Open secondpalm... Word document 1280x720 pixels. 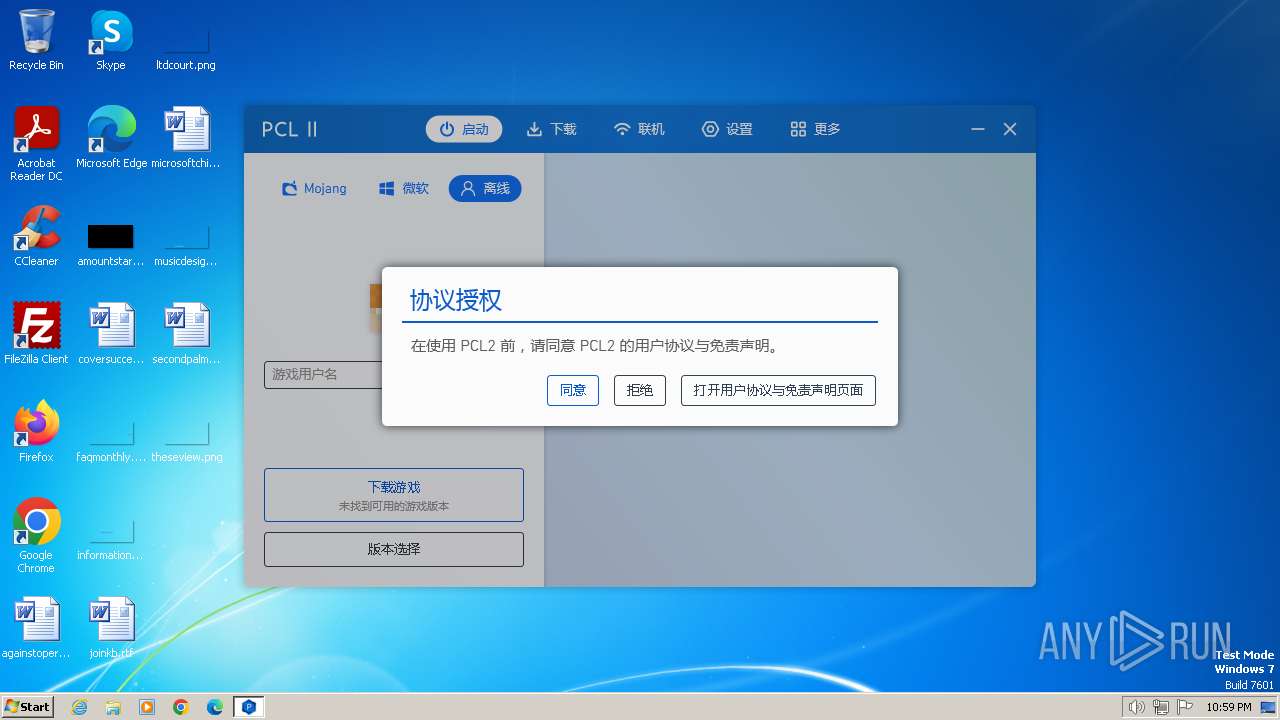point(186,334)
